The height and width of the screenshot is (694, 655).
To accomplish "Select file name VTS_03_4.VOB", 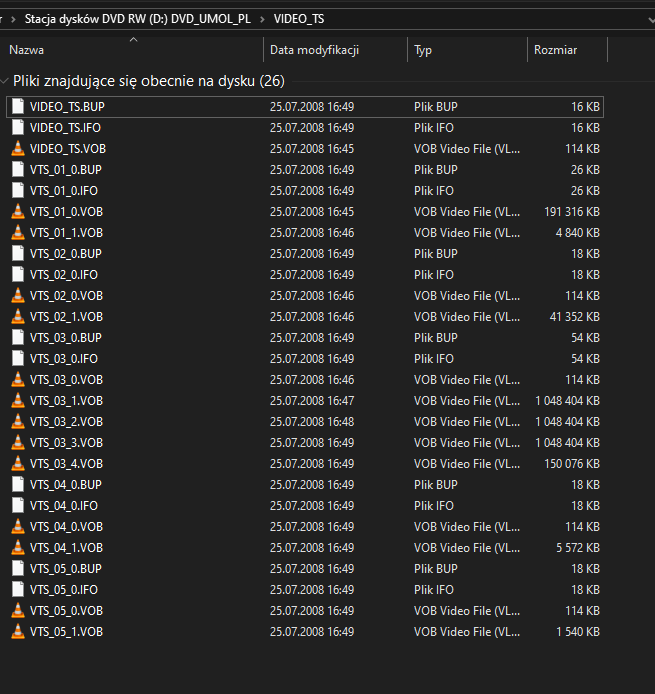I will tap(66, 463).
